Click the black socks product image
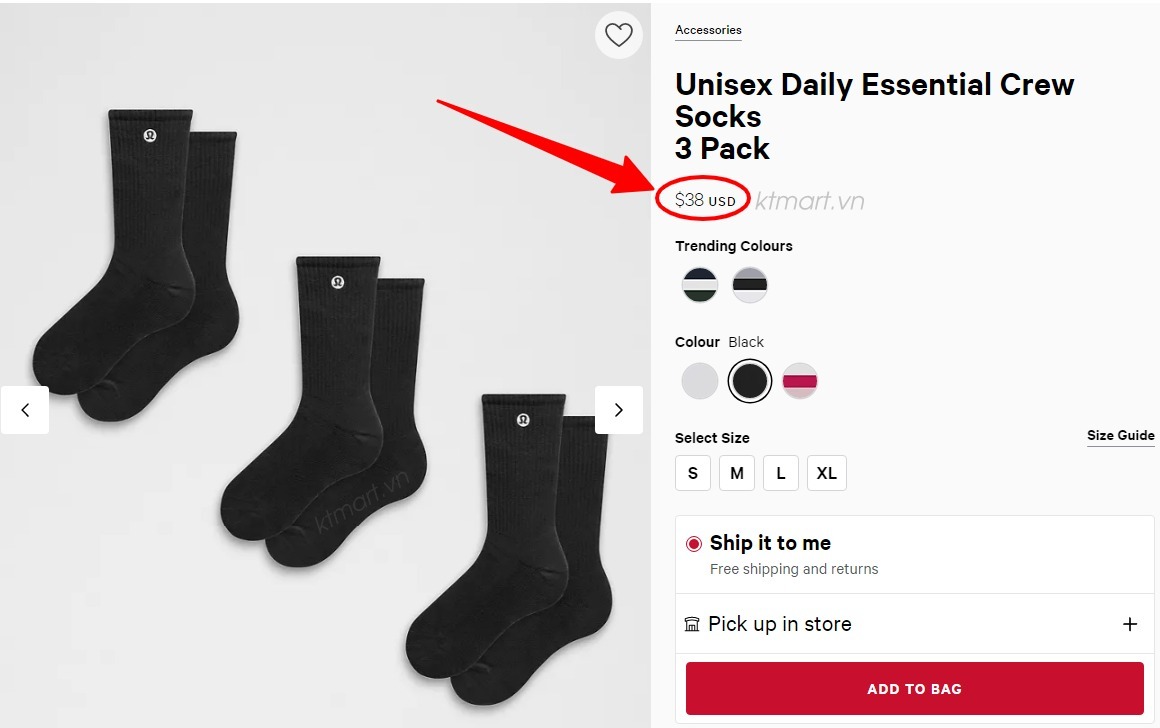Image resolution: width=1160 pixels, height=728 pixels. [320, 400]
